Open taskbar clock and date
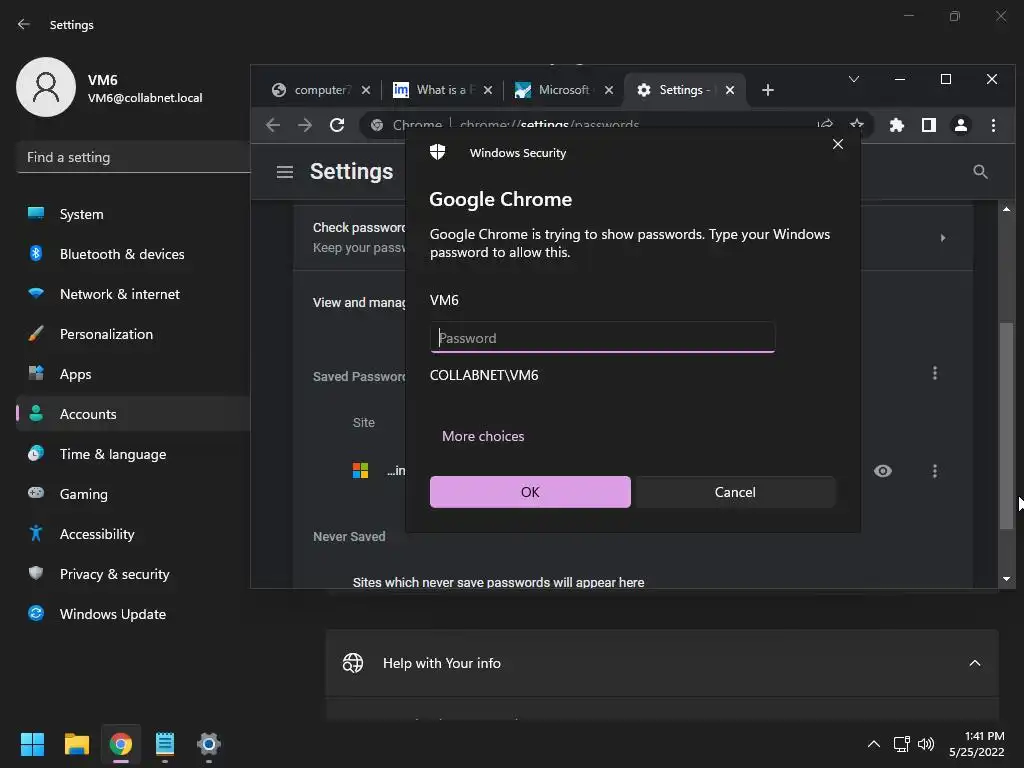1024x768 pixels. pyautogui.click(x=976, y=744)
